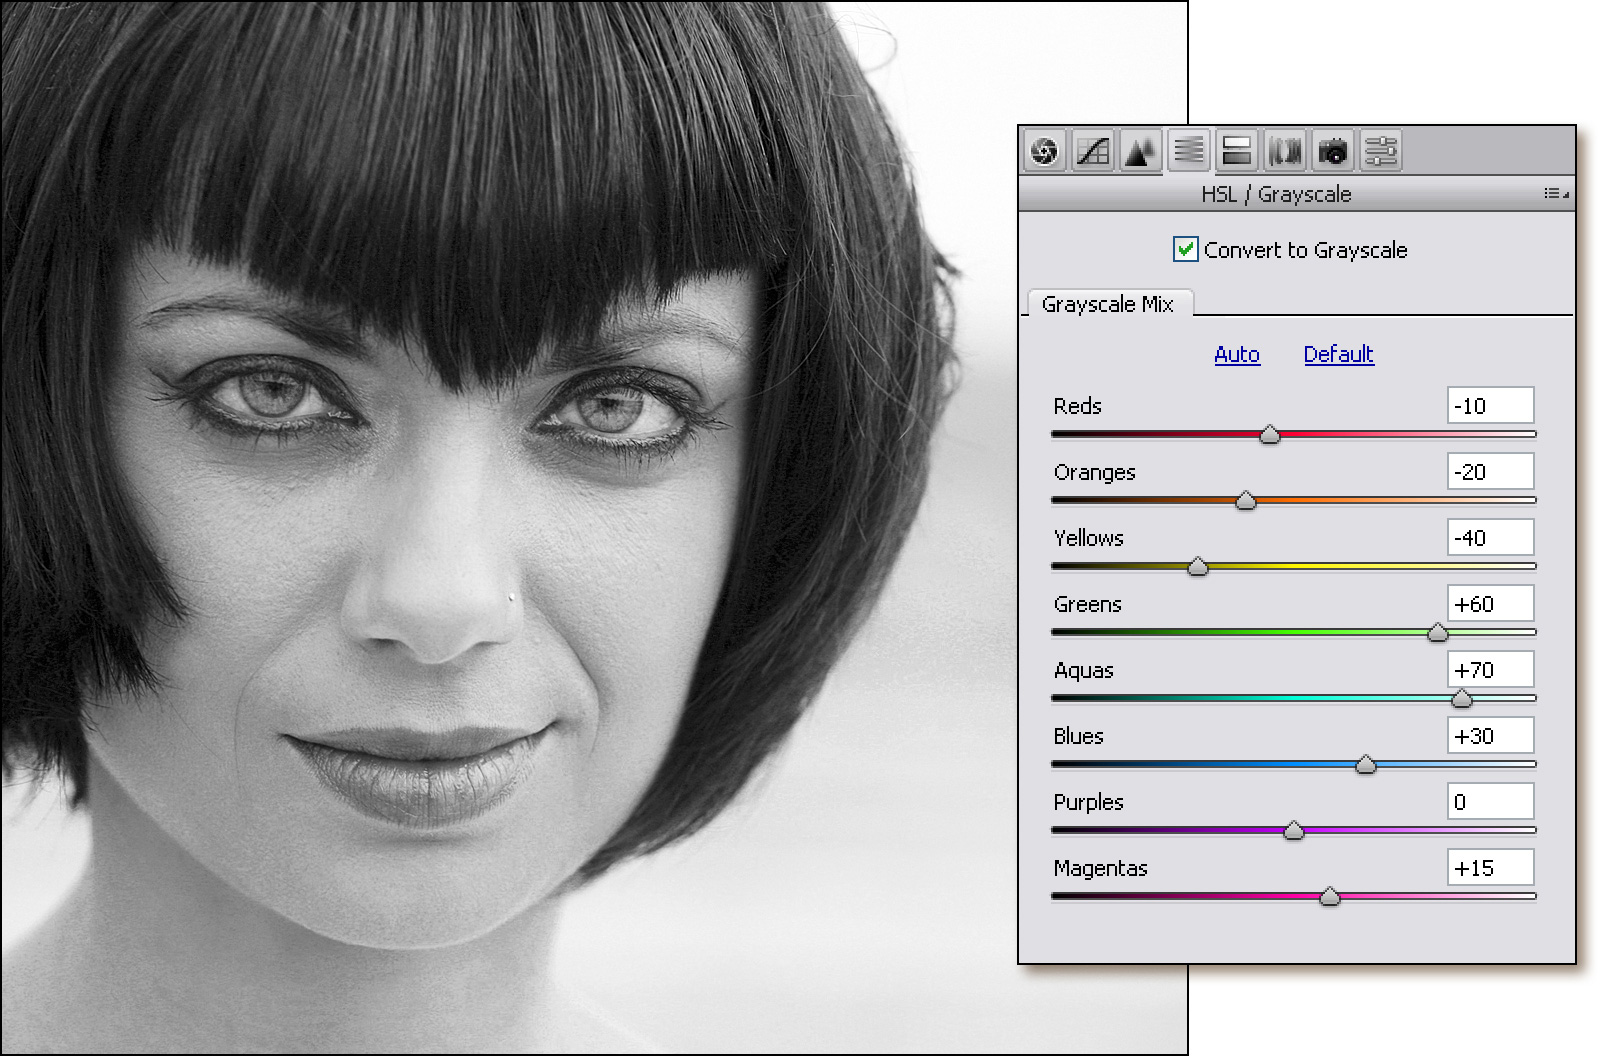Image resolution: width=1601 pixels, height=1056 pixels.
Task: Click the Reds slider handle
Action: click(1269, 434)
